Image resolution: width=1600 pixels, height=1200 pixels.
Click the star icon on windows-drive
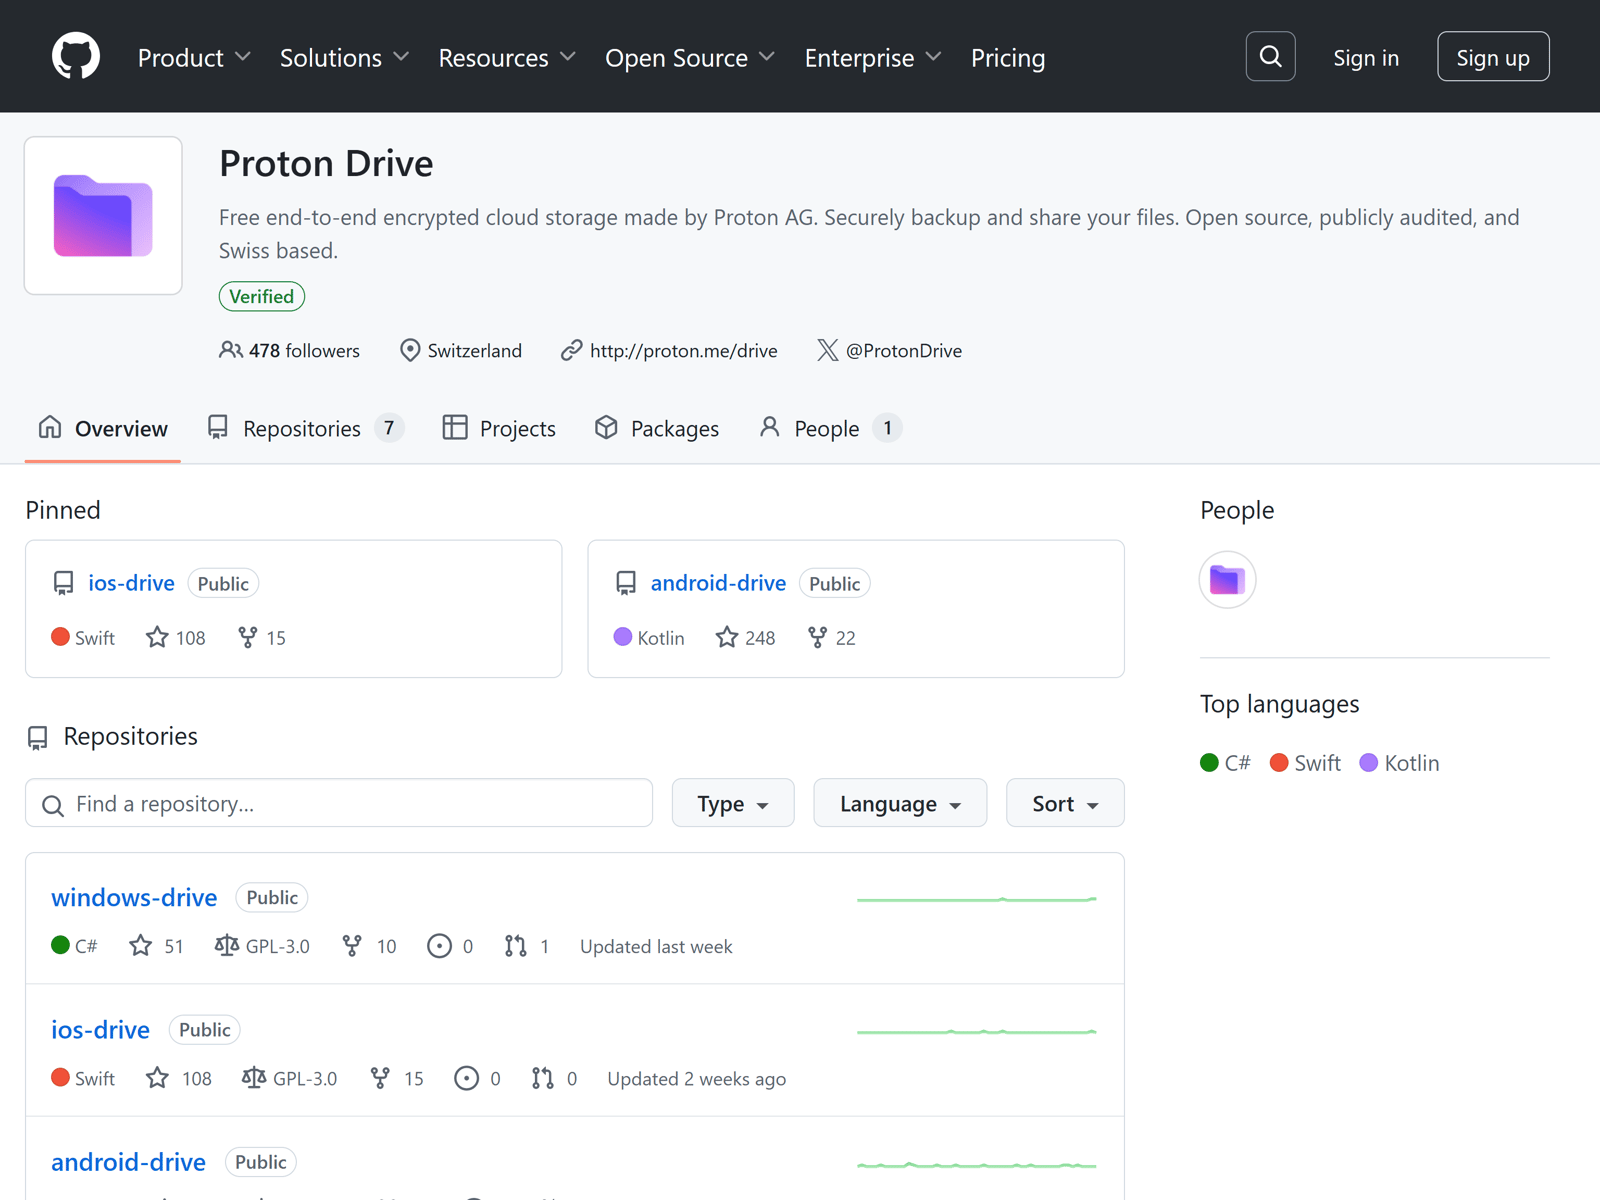click(141, 946)
